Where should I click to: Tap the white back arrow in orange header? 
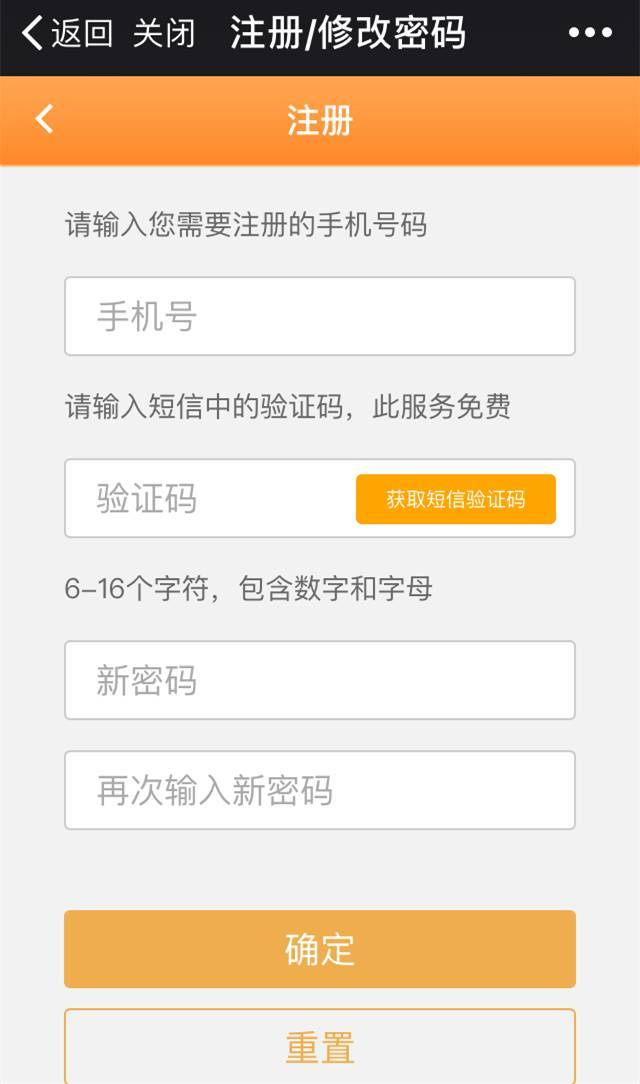pyautogui.click(x=44, y=120)
